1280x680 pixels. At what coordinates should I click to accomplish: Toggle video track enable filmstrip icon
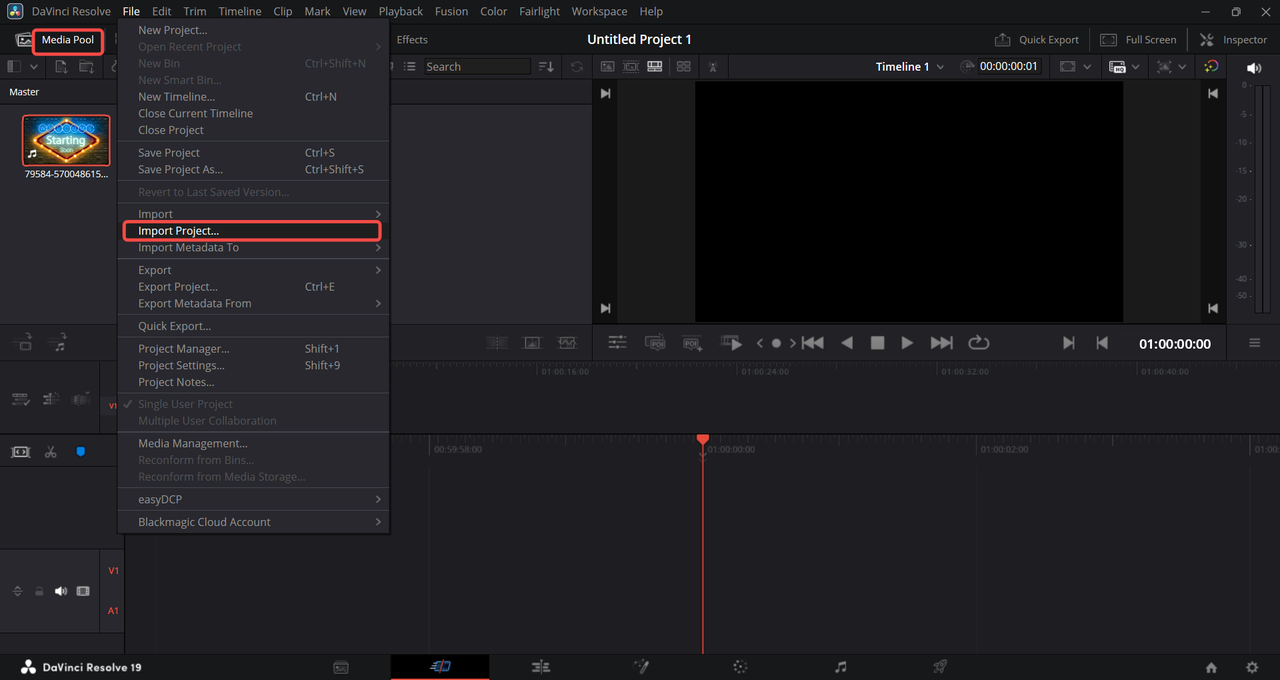click(83, 591)
